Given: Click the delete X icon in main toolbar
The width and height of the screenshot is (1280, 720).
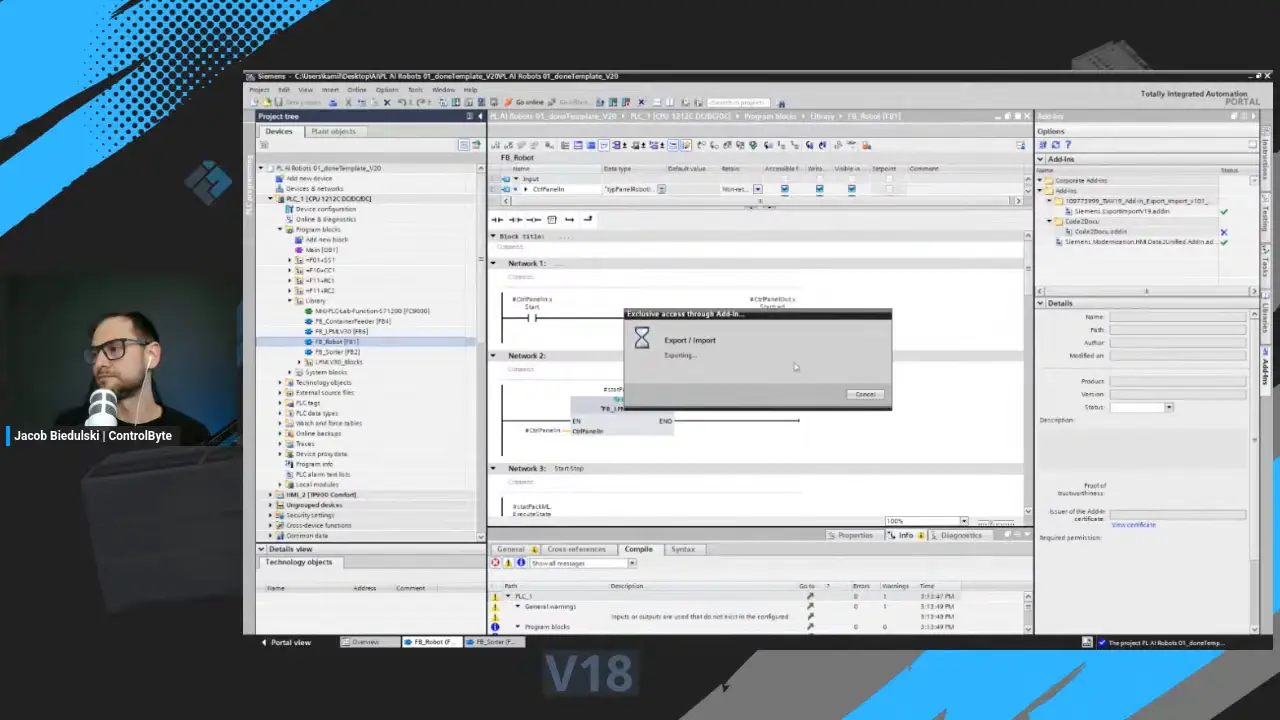Looking at the screenshot, I should click(387, 102).
